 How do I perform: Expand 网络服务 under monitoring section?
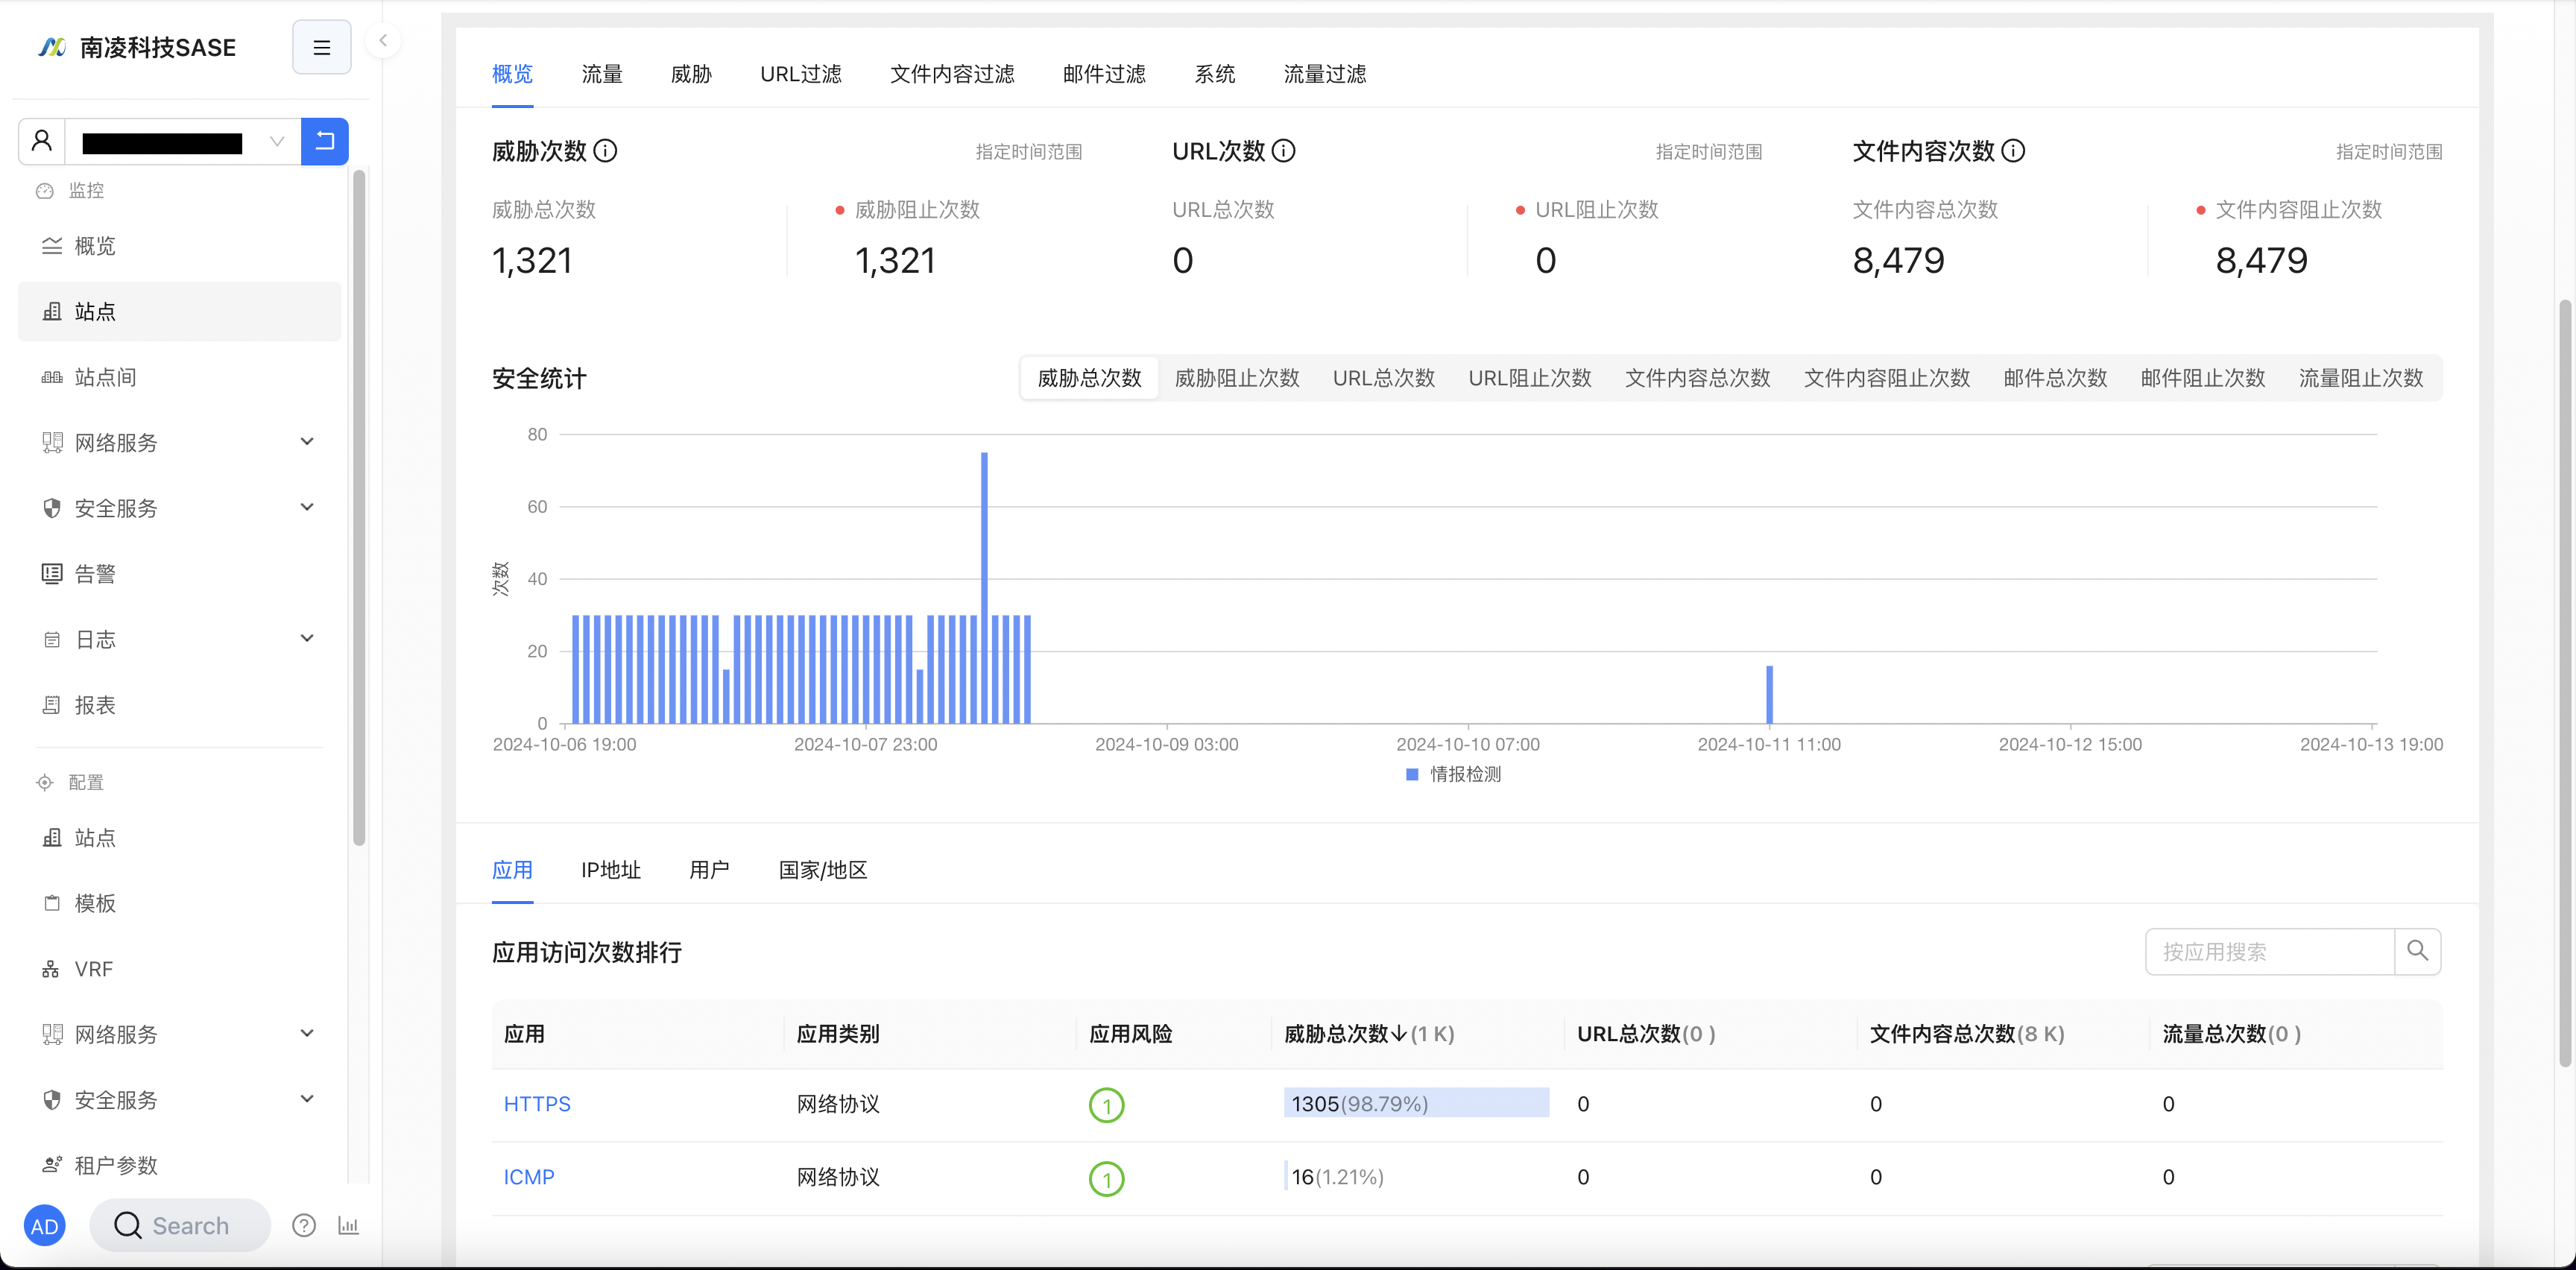point(180,443)
